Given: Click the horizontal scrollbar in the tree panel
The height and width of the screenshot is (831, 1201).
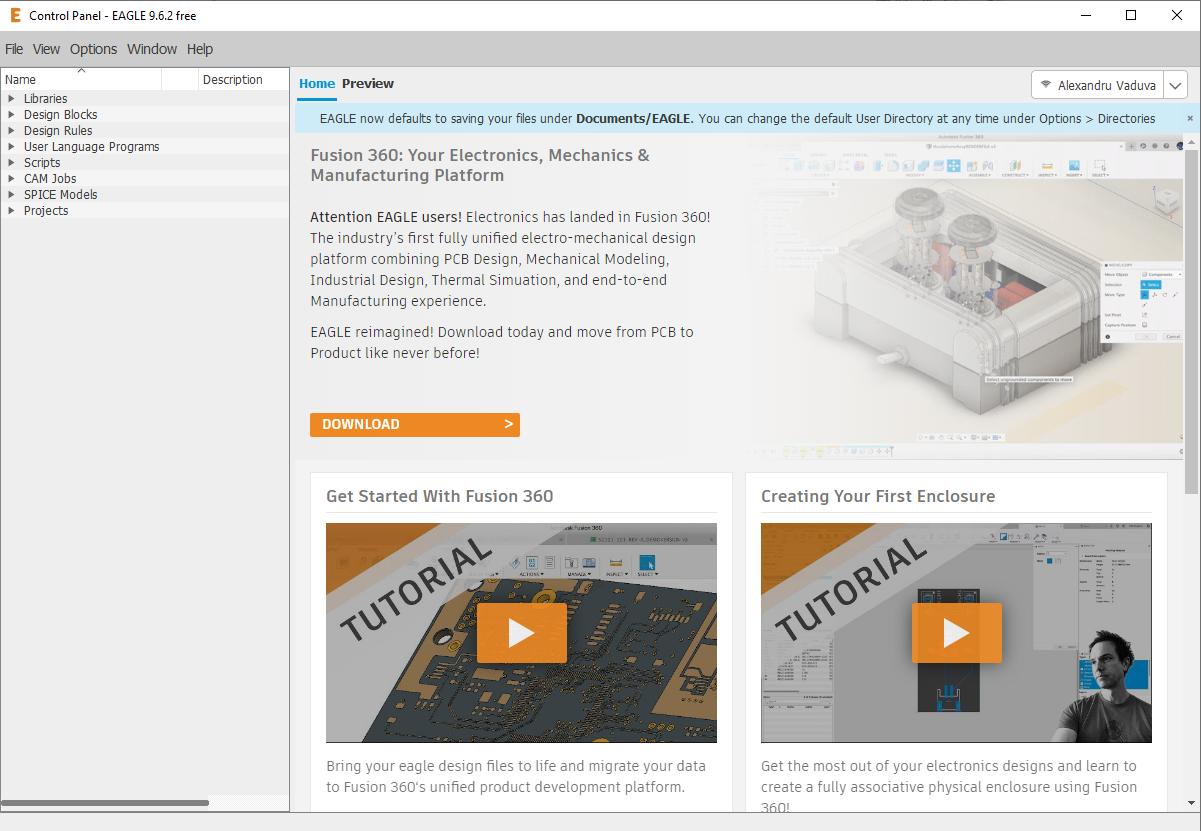Looking at the screenshot, I should tap(105, 803).
